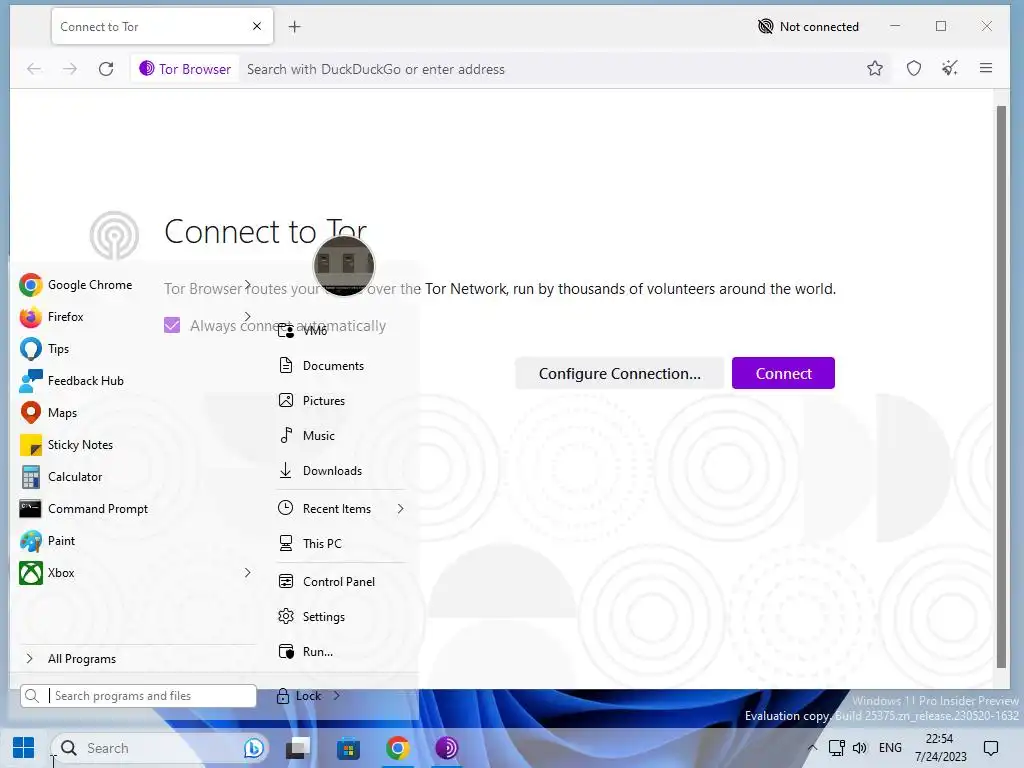
Task: Click the Not connected status indicator
Action: click(x=808, y=27)
